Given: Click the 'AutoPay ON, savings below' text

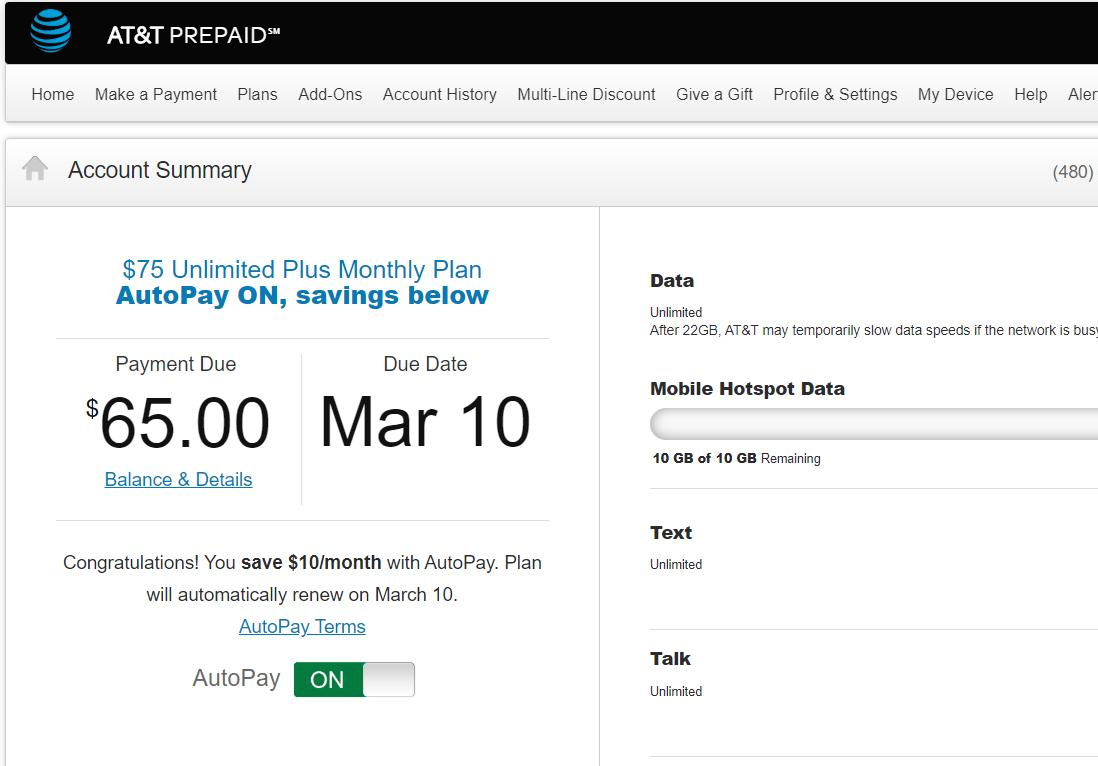Looking at the screenshot, I should (302, 295).
